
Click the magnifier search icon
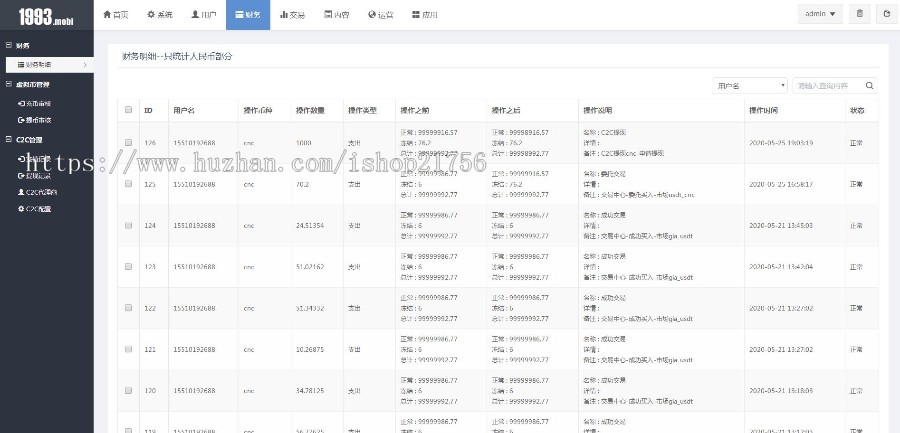point(870,86)
